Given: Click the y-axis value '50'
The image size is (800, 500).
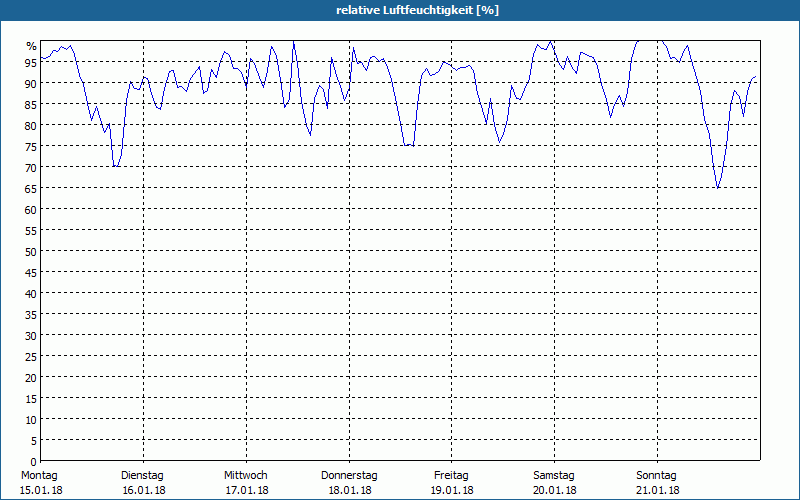Looking at the screenshot, I should 31,252.
